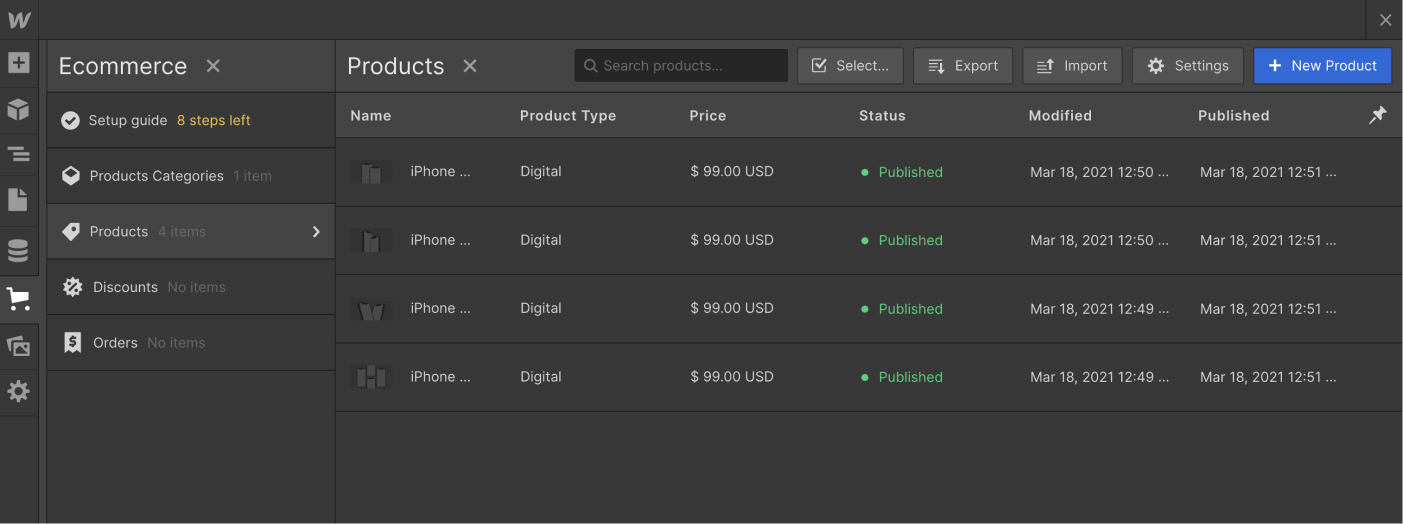Open the Ecommerce cart icon
The image size is (1403, 524).
coord(18,298)
